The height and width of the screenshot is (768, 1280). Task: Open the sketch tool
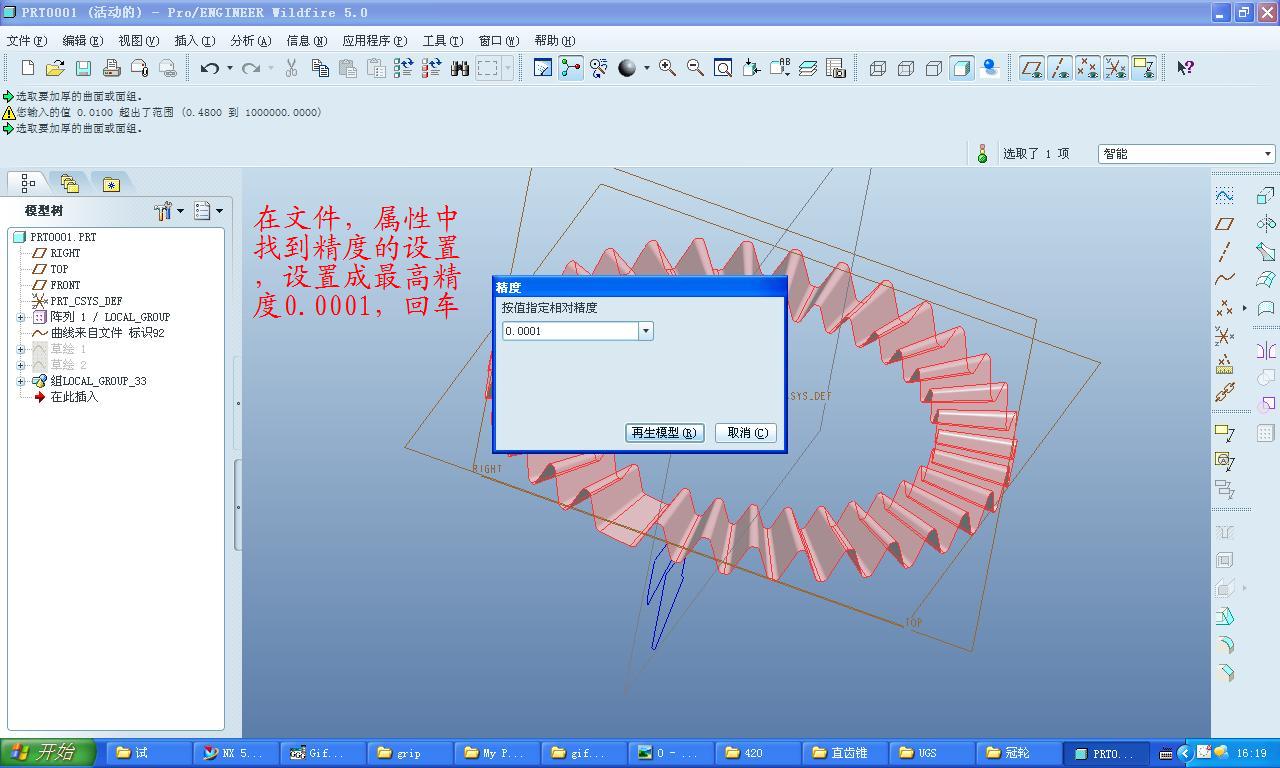pyautogui.click(x=1224, y=195)
